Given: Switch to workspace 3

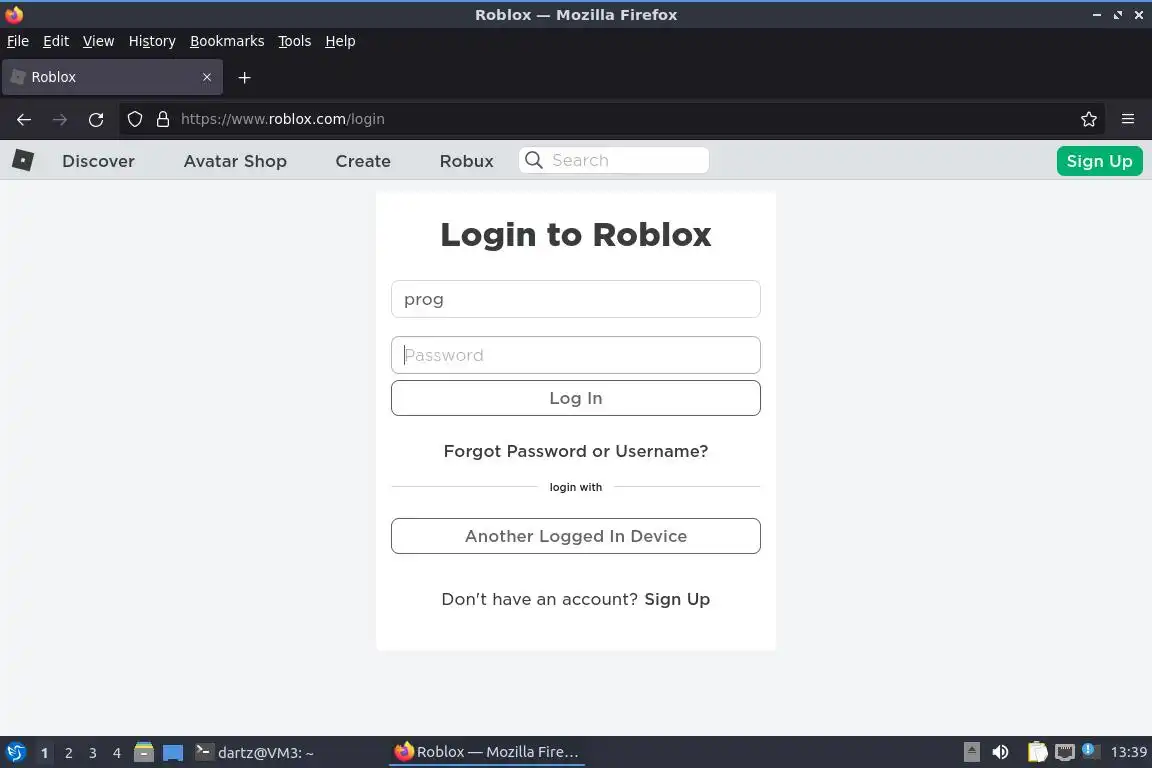Looking at the screenshot, I should pyautogui.click(x=93, y=753).
